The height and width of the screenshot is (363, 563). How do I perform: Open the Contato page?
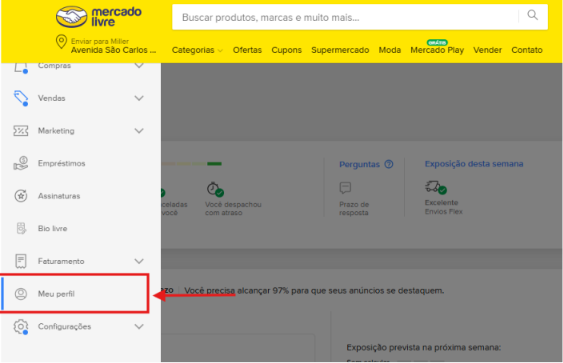527,50
